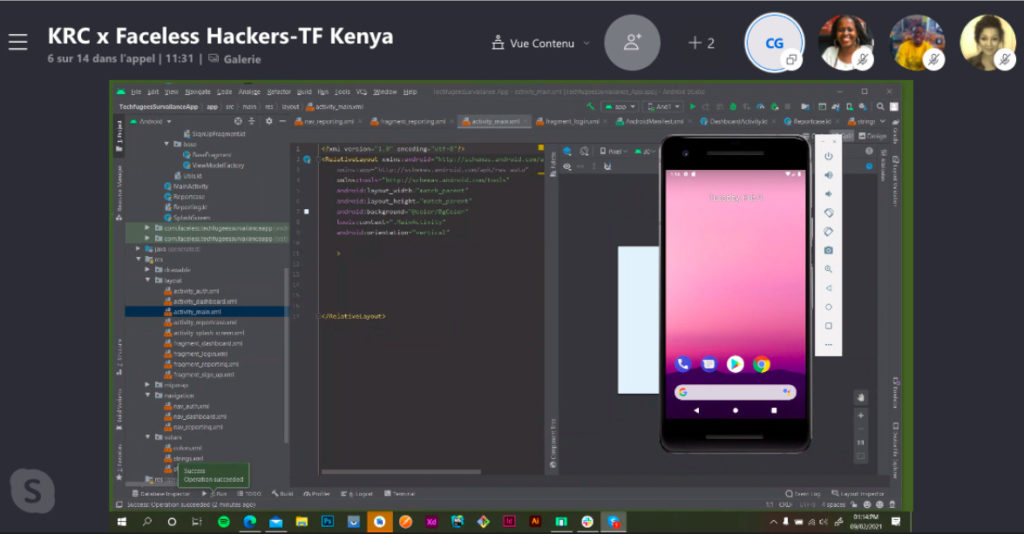Click the Make Project hammer icon
Screen dimensions: 1024x534
[x=590, y=106]
